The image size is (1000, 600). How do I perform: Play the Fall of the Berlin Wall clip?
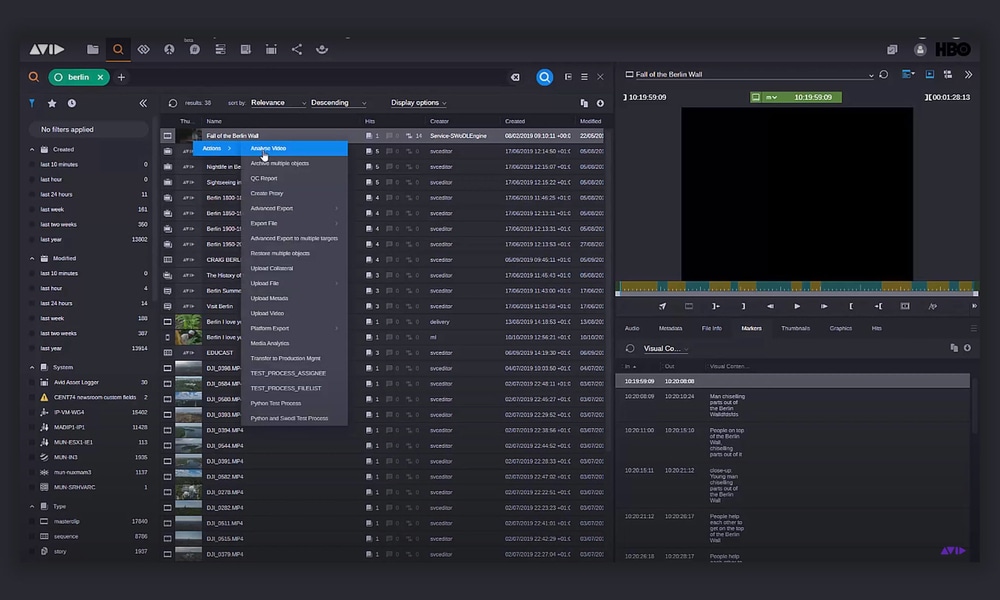coord(797,306)
